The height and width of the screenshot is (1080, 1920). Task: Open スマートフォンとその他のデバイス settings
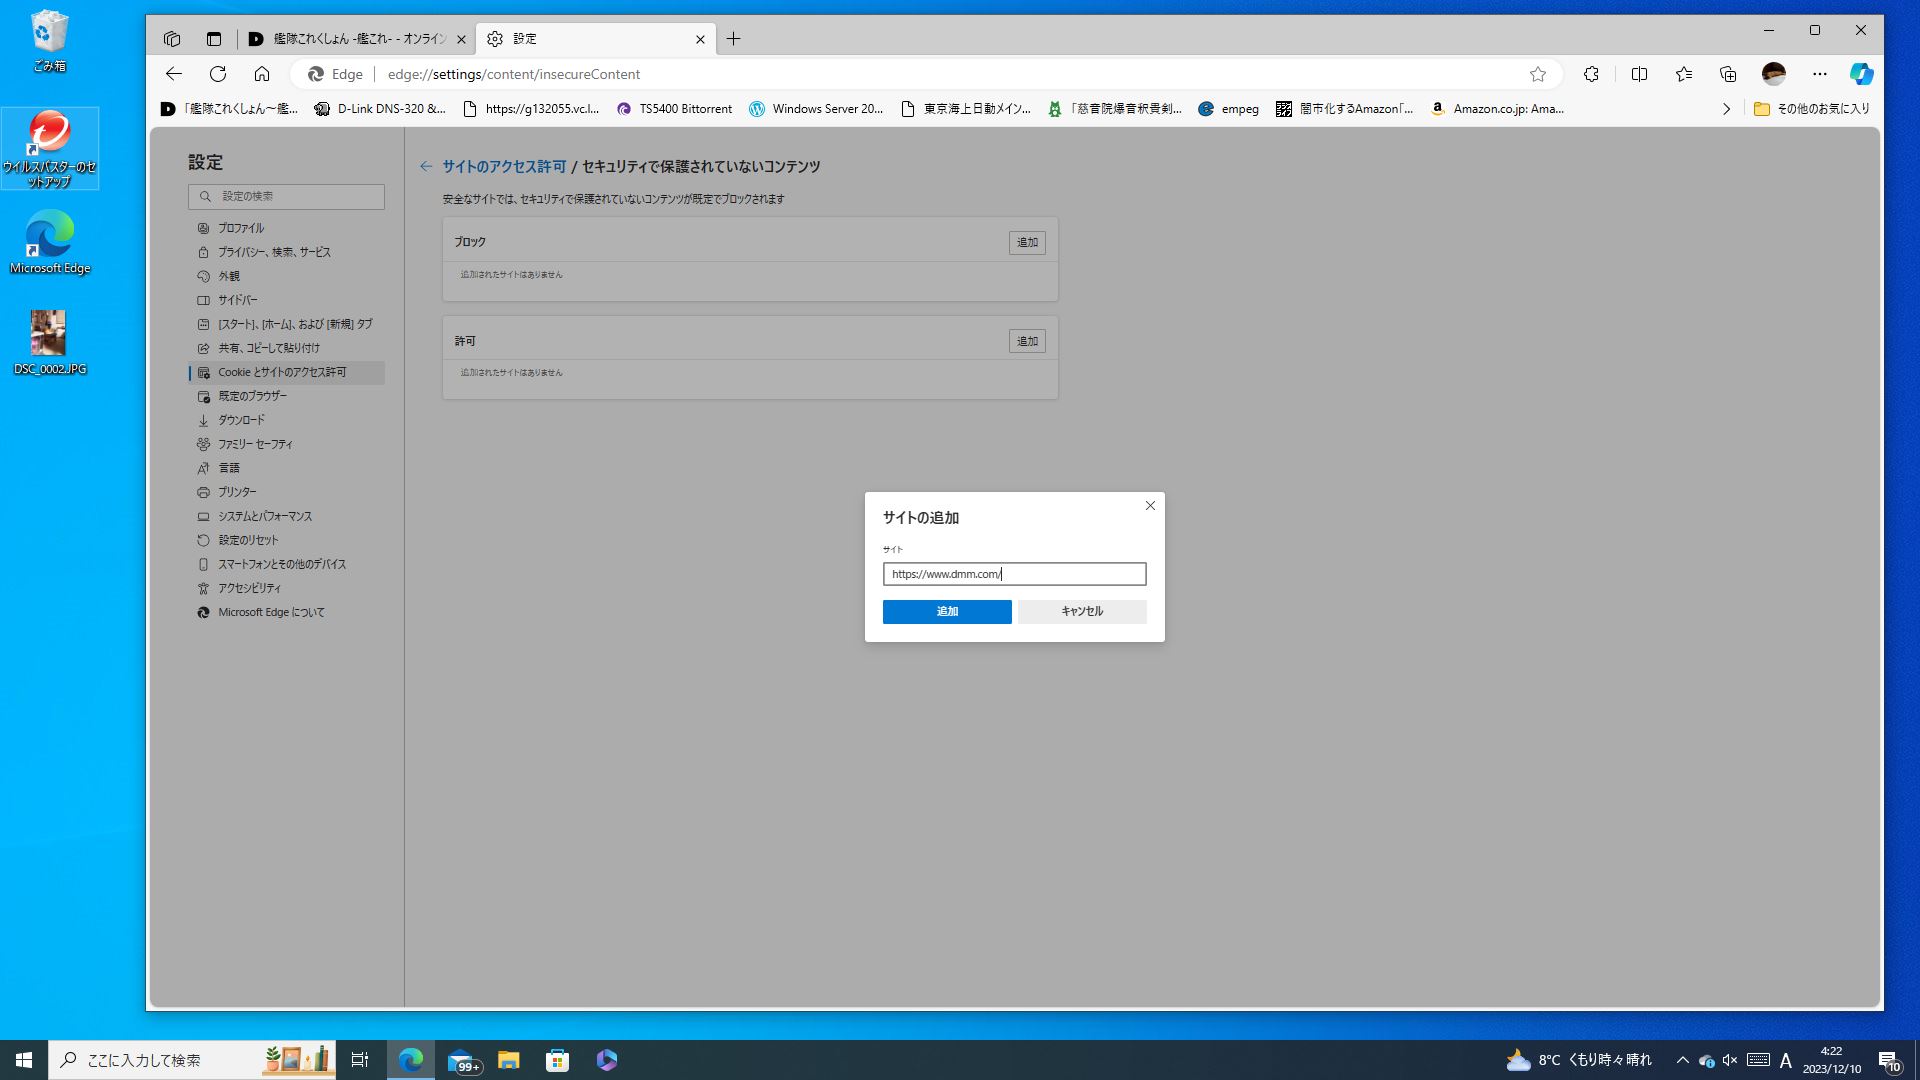[x=286, y=564]
